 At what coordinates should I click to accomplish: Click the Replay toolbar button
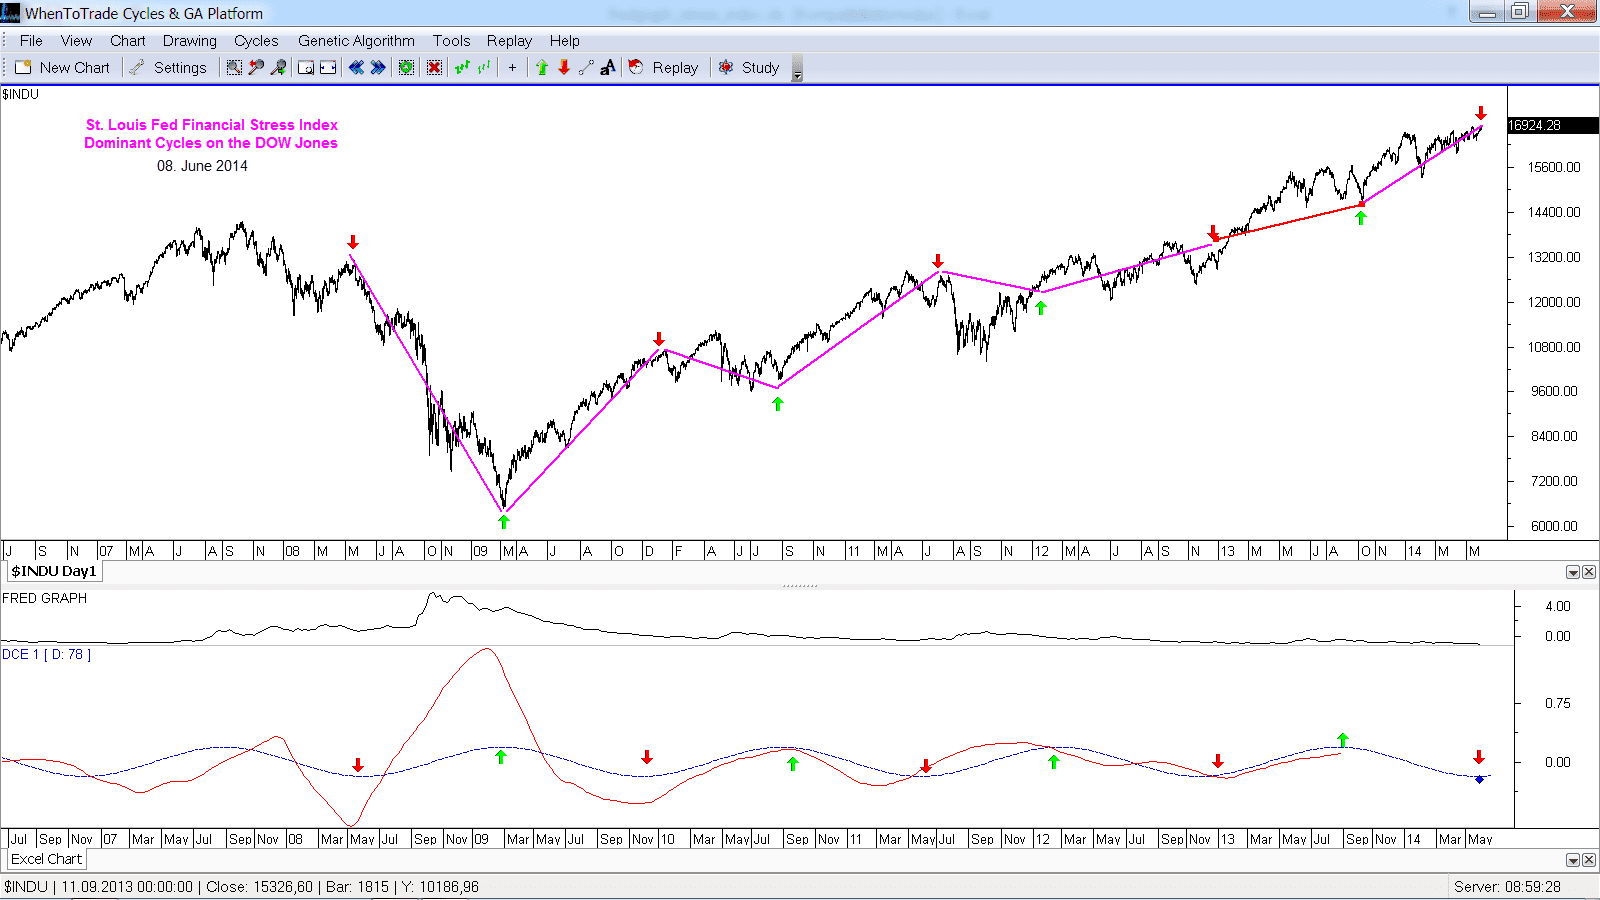pyautogui.click(x=664, y=67)
